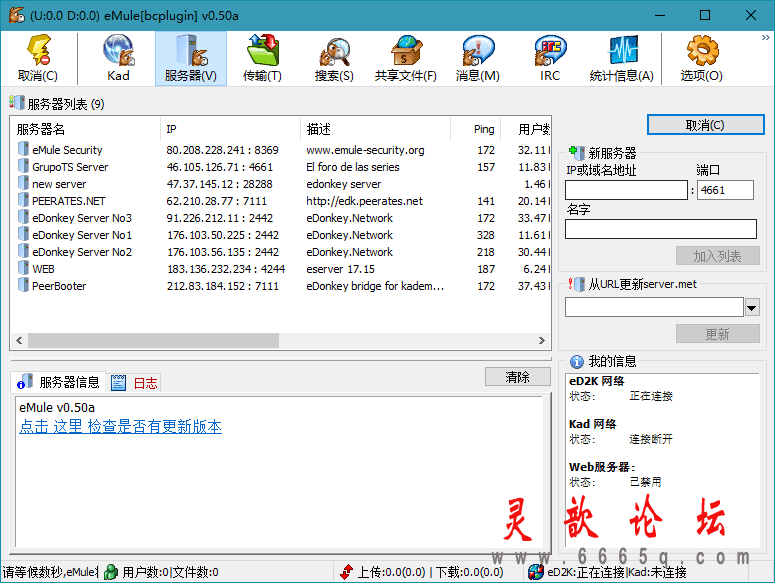Open the Messages page
Screen dimensions: 775x583
coord(477,58)
